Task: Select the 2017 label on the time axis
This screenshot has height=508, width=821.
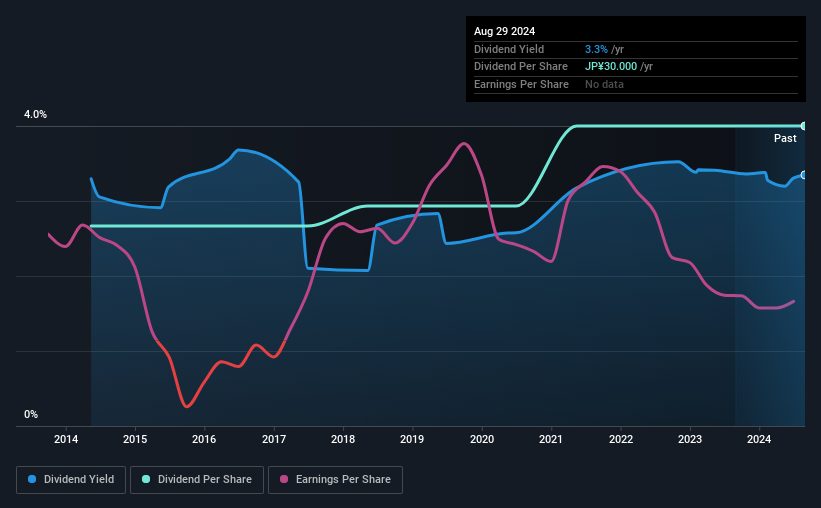Action: click(274, 439)
